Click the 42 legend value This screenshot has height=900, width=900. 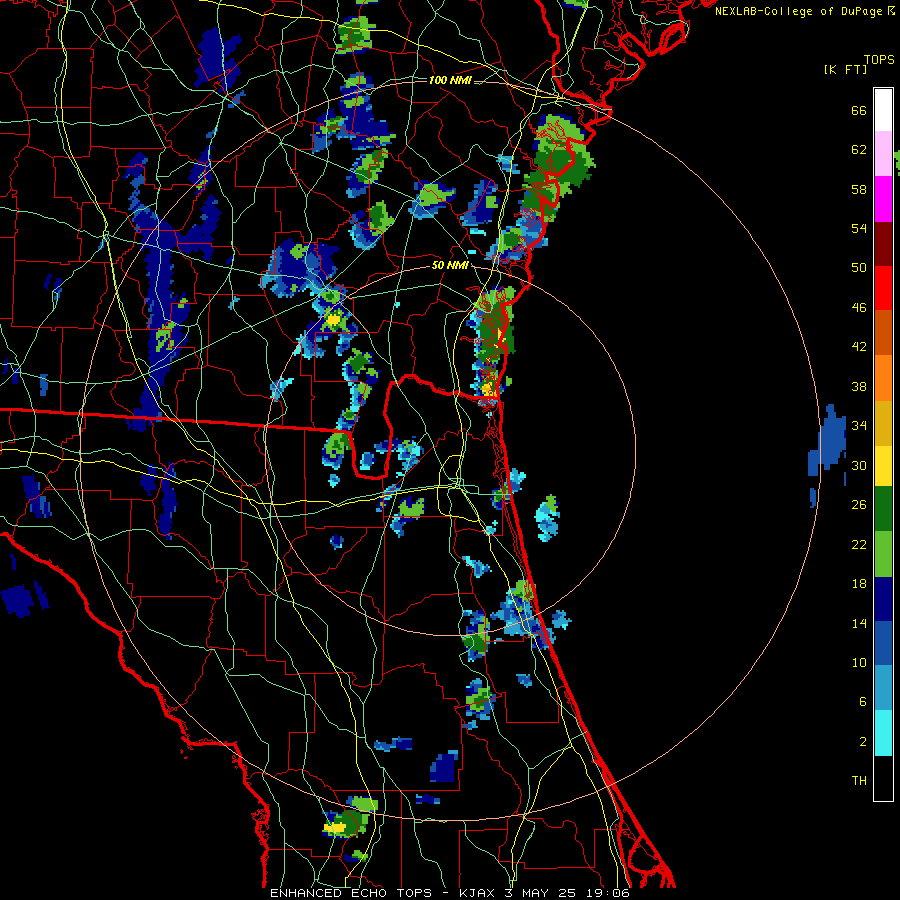pos(859,347)
